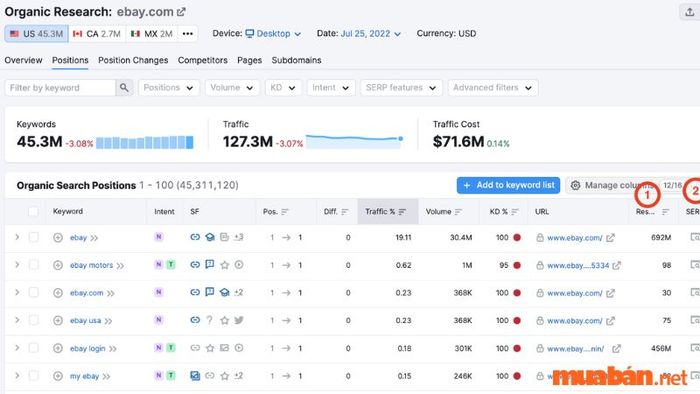
Task: Check the 'ebay motors' row checkbox
Action: pyautogui.click(x=33, y=265)
